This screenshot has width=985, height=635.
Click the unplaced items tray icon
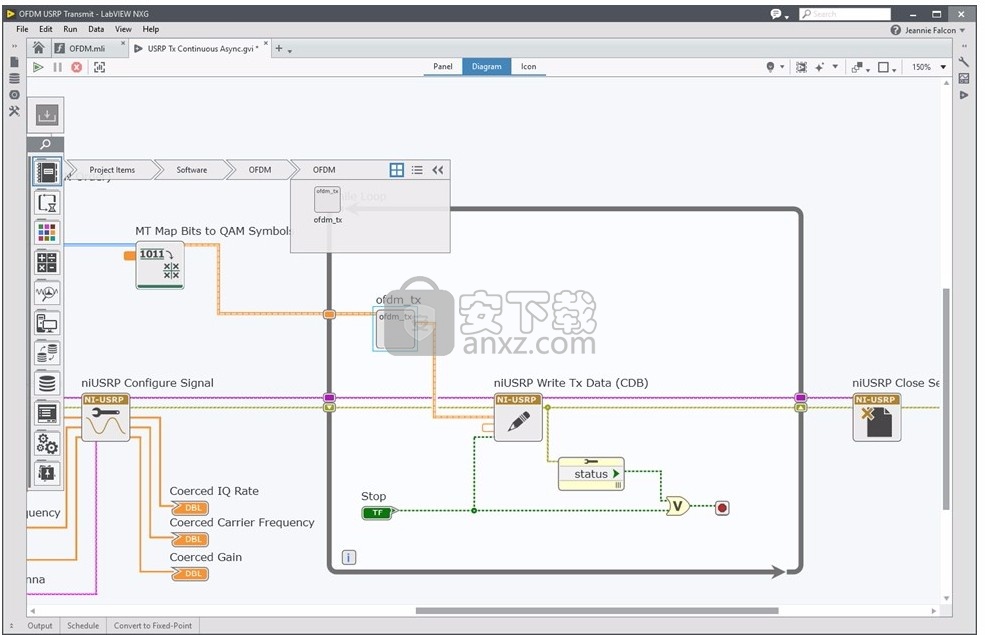tap(46, 115)
